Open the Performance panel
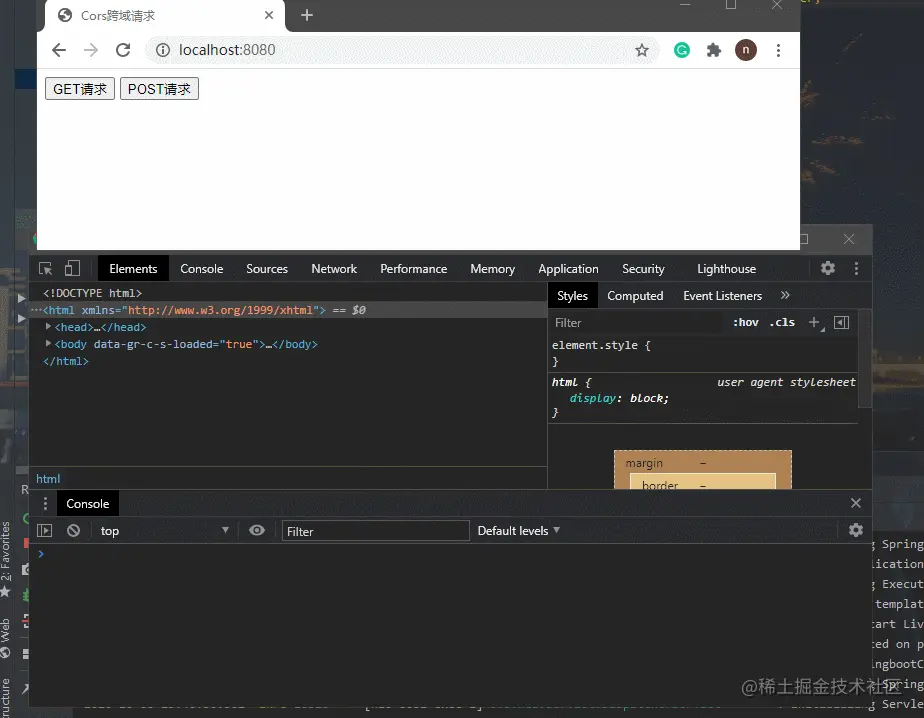Image resolution: width=924 pixels, height=718 pixels. point(414,269)
